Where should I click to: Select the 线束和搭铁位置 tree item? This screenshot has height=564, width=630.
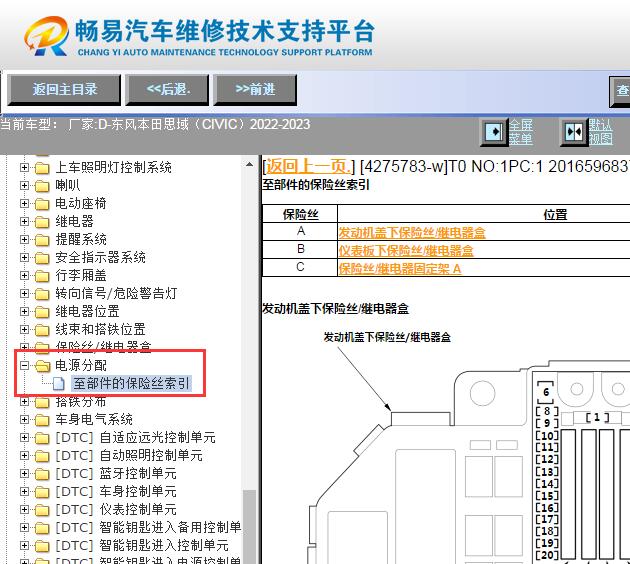100,329
